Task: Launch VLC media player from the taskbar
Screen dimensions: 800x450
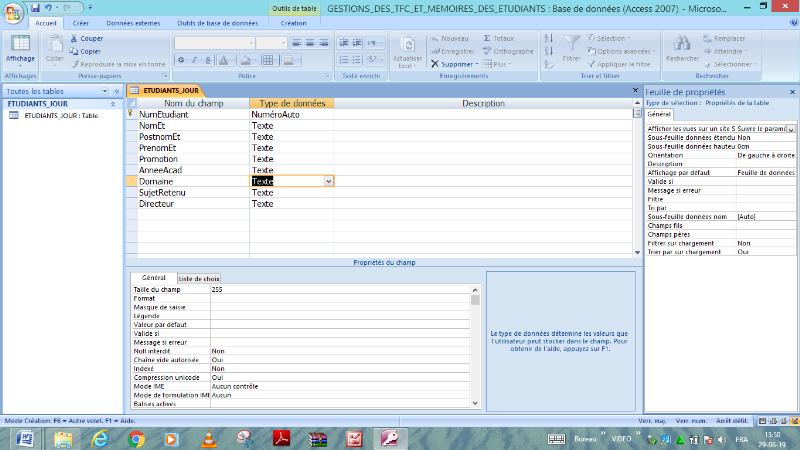Action: tap(208, 438)
